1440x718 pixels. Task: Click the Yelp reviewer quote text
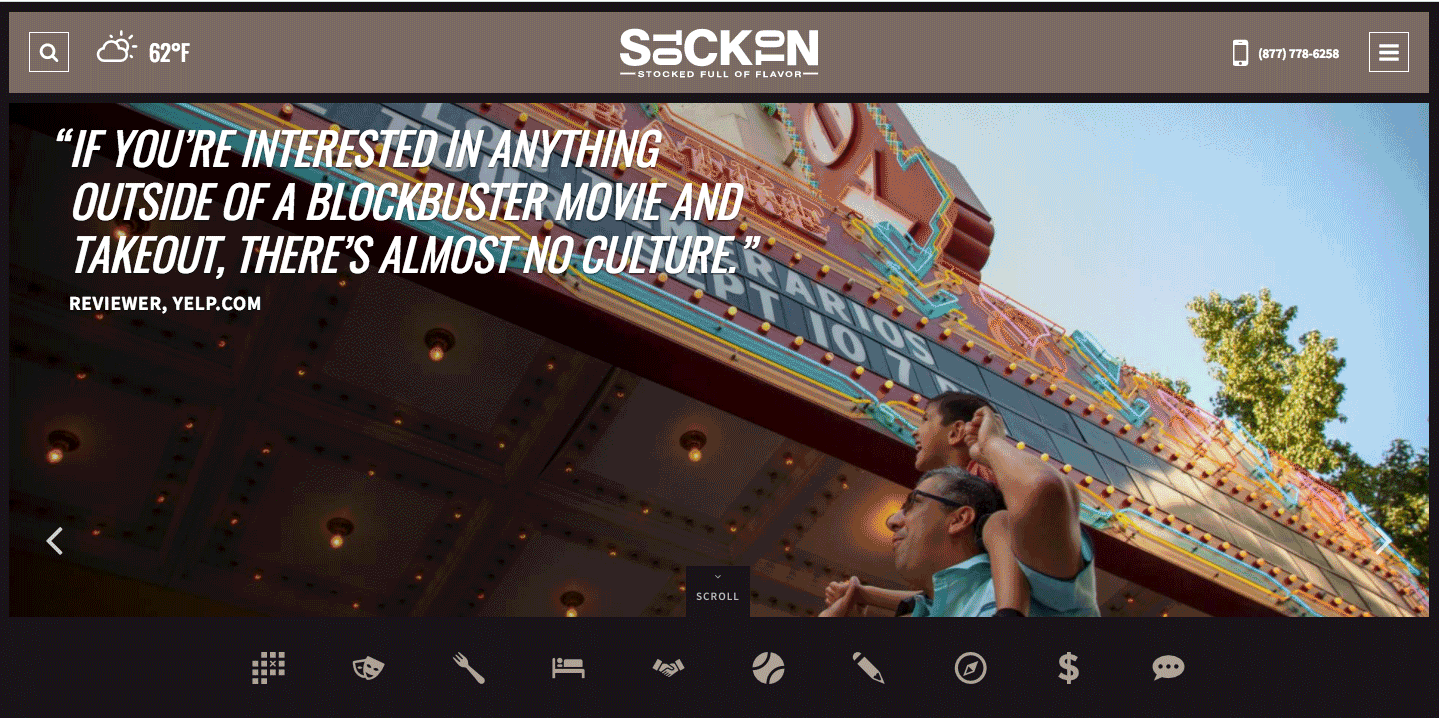tap(408, 203)
